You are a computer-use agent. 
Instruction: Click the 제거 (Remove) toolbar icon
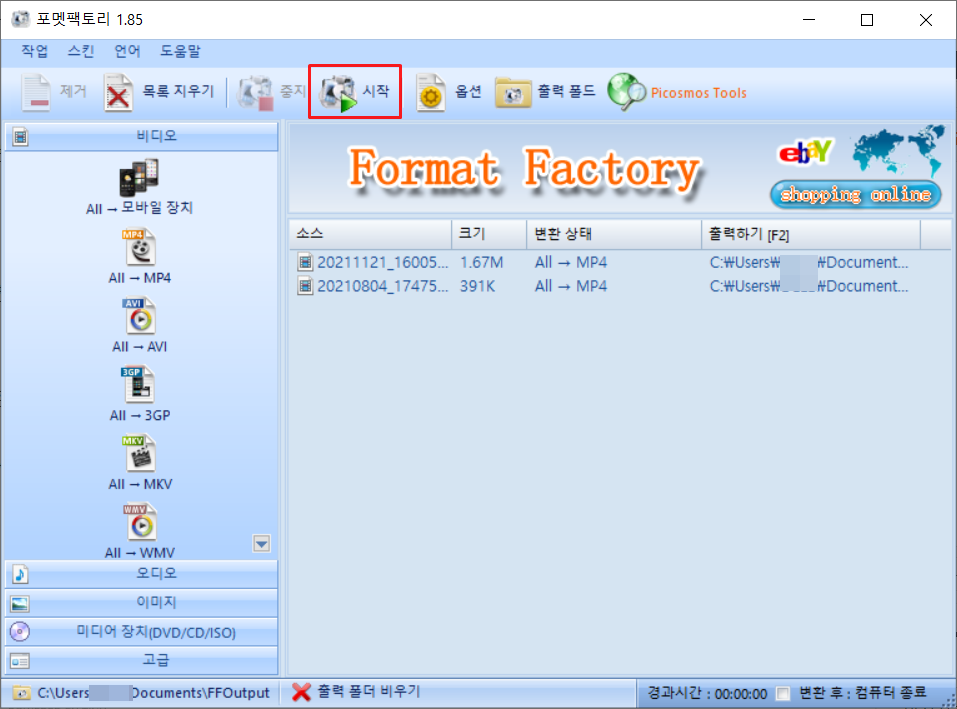click(x=36, y=92)
